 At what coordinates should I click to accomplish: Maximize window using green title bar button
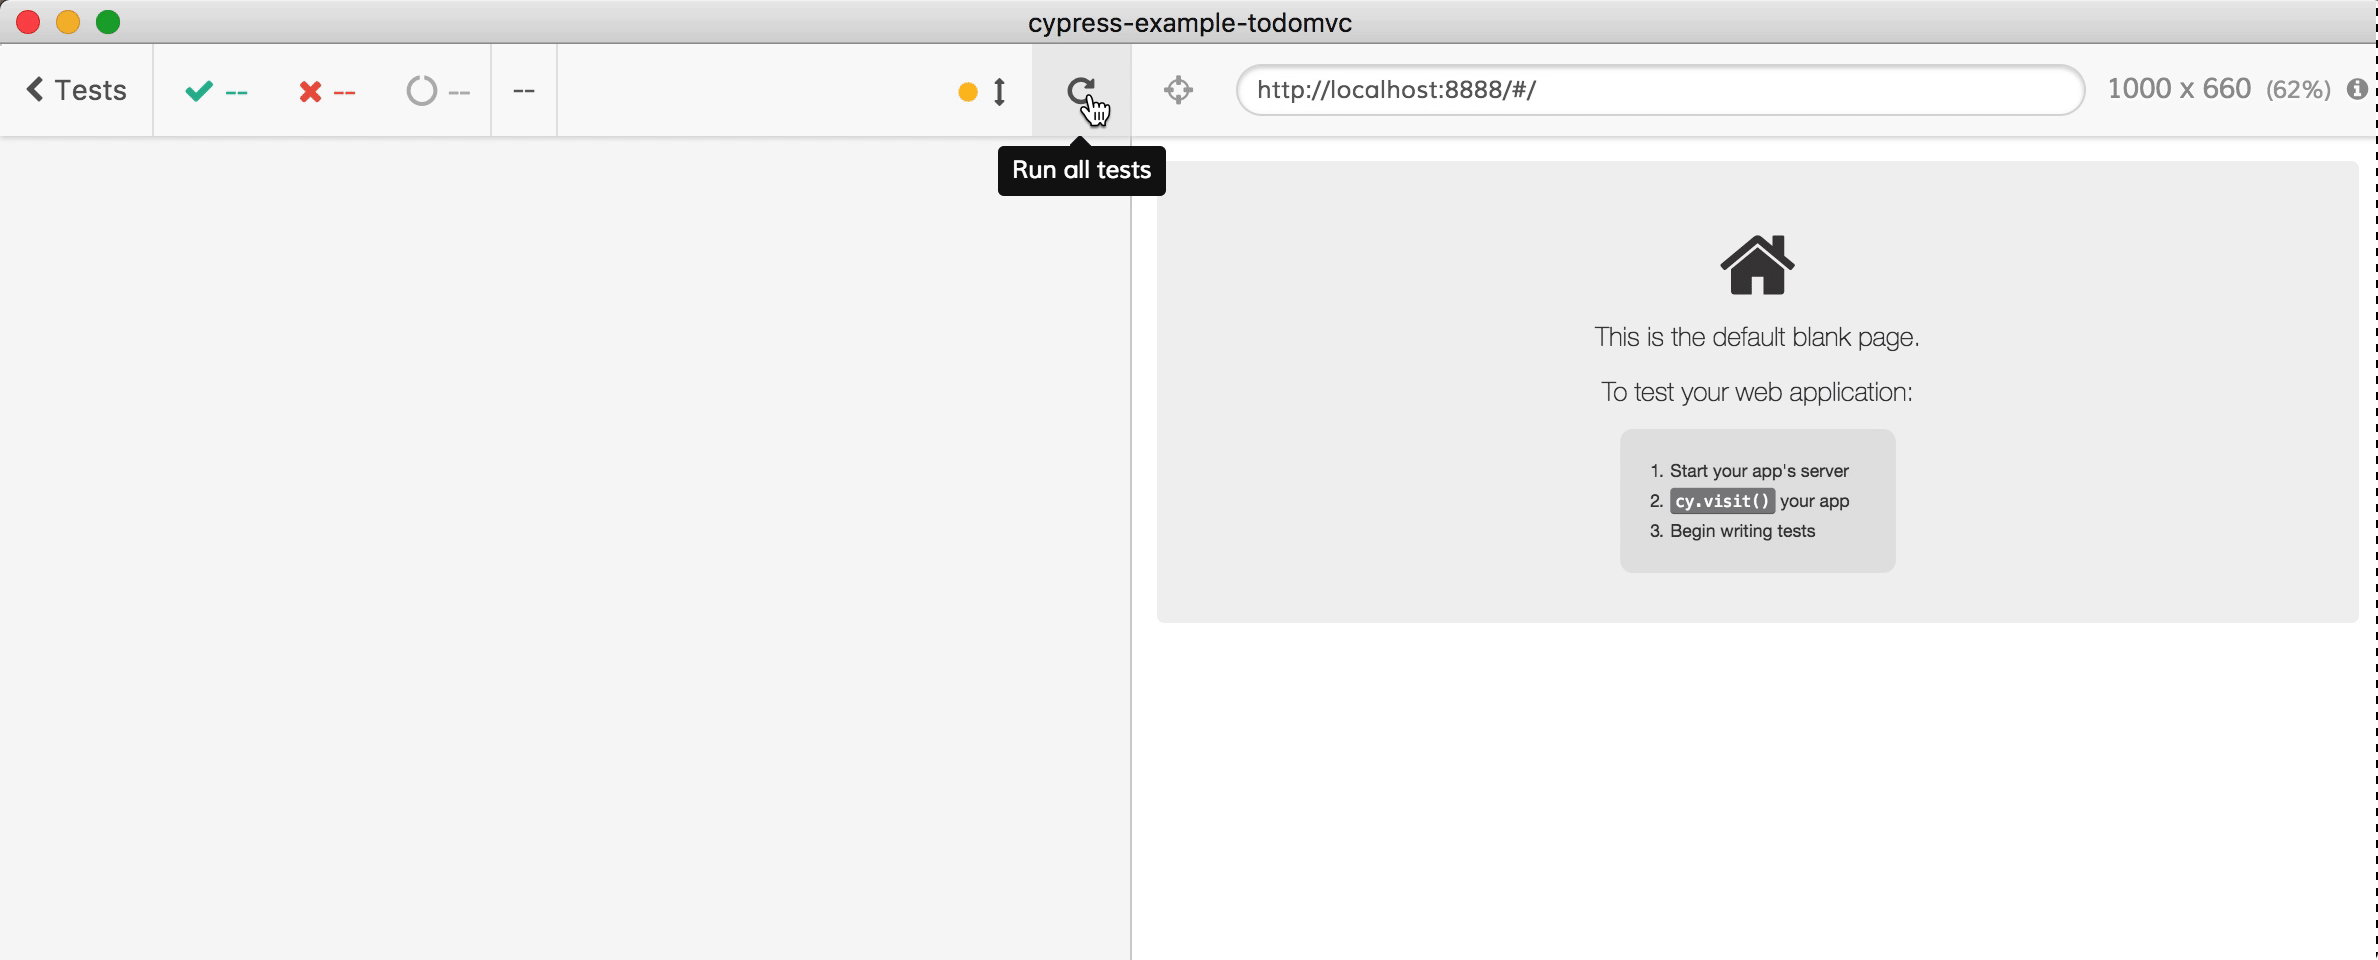coord(108,22)
